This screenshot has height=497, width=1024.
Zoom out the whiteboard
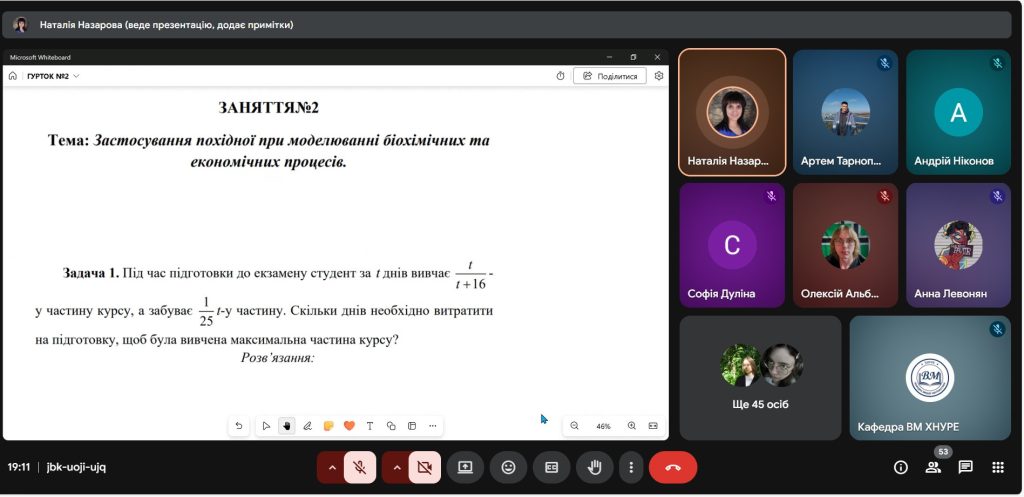tap(575, 426)
